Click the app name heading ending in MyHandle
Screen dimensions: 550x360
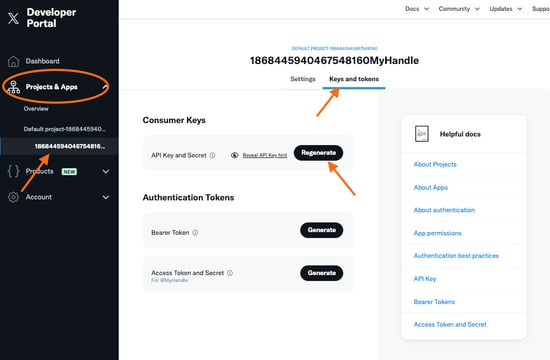click(x=334, y=60)
